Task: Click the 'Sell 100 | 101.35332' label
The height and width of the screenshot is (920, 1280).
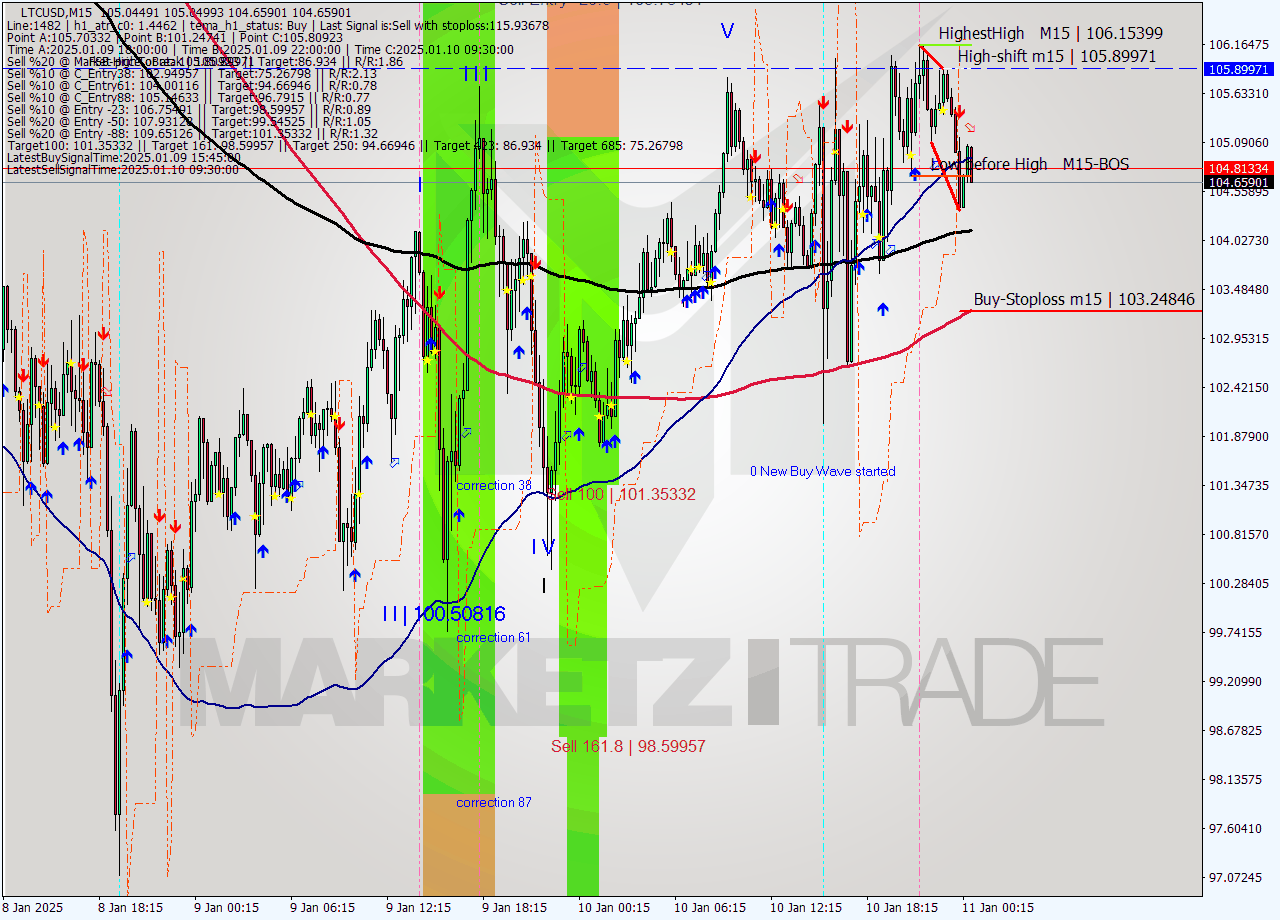Action: coord(623,494)
